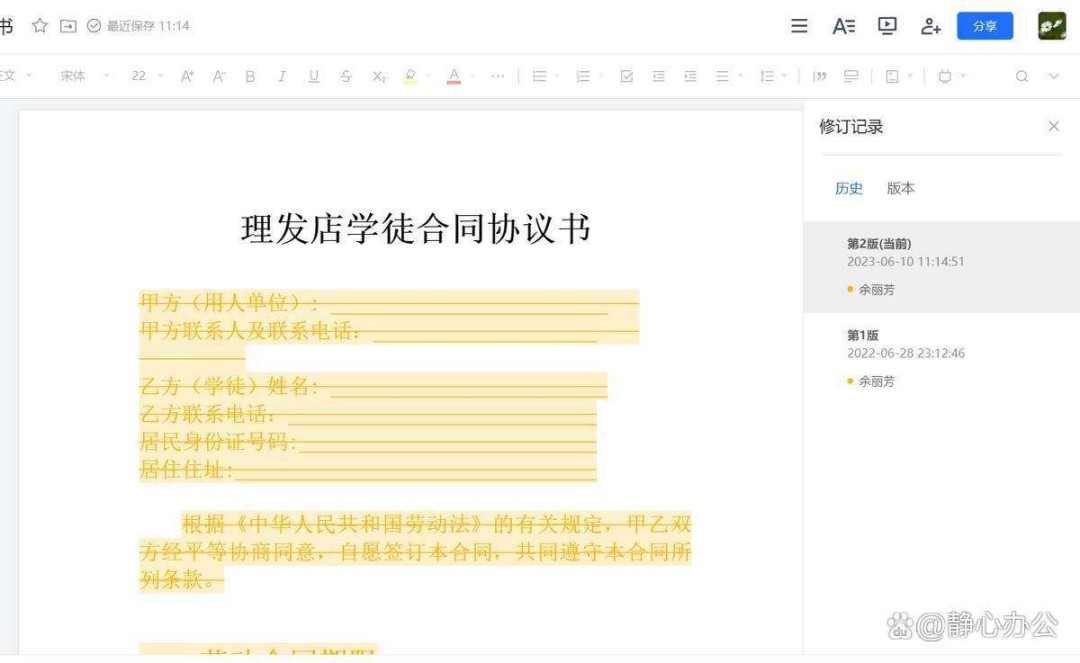Increase the font size

click(187, 76)
